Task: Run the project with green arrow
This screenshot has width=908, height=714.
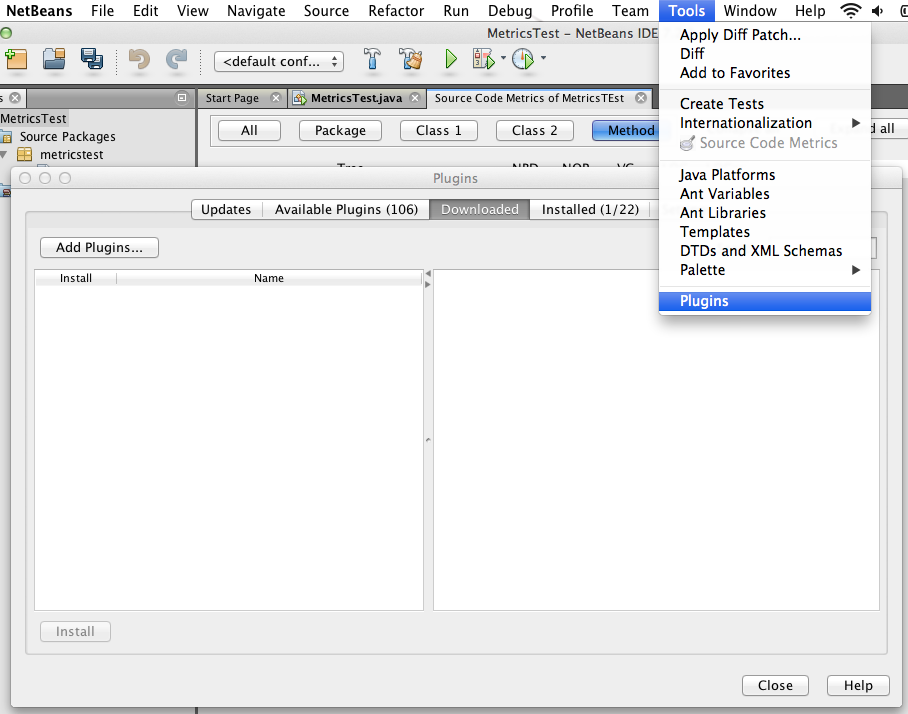Action: point(451,59)
